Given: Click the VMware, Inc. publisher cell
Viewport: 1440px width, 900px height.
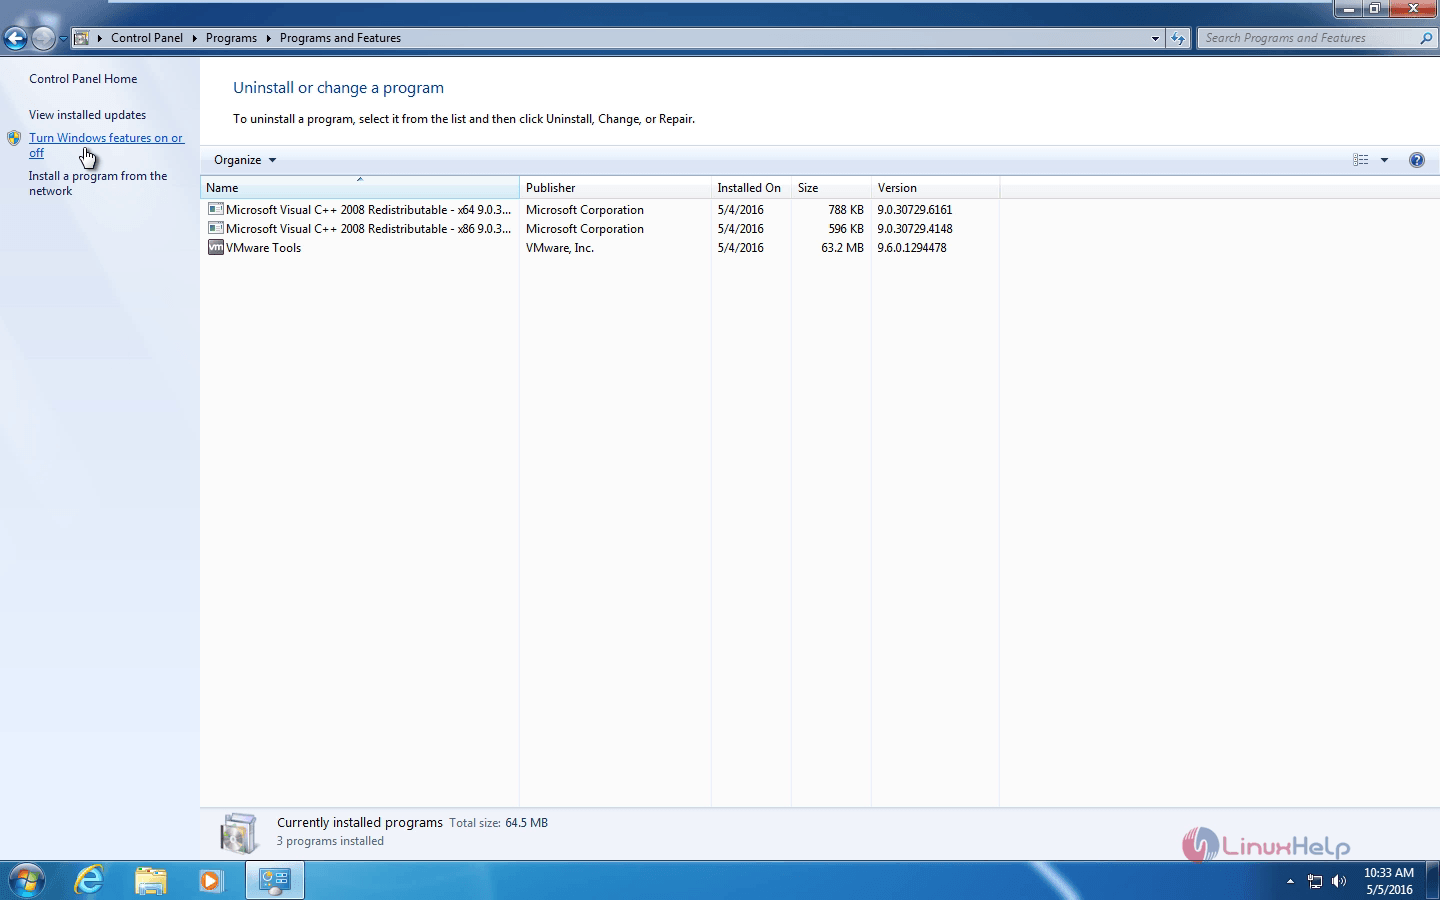Looking at the screenshot, I should [x=560, y=248].
